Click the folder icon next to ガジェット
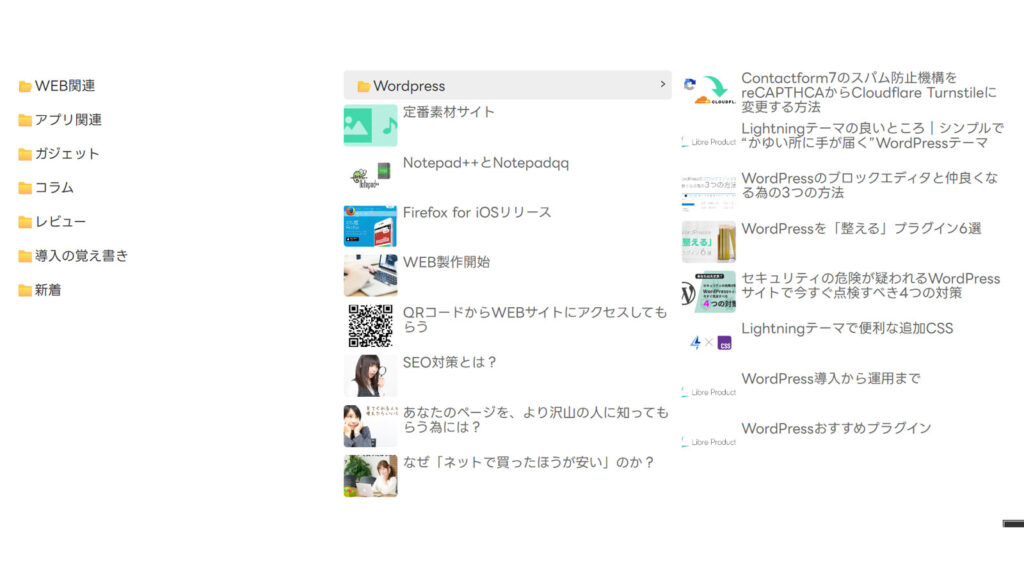 tap(25, 154)
